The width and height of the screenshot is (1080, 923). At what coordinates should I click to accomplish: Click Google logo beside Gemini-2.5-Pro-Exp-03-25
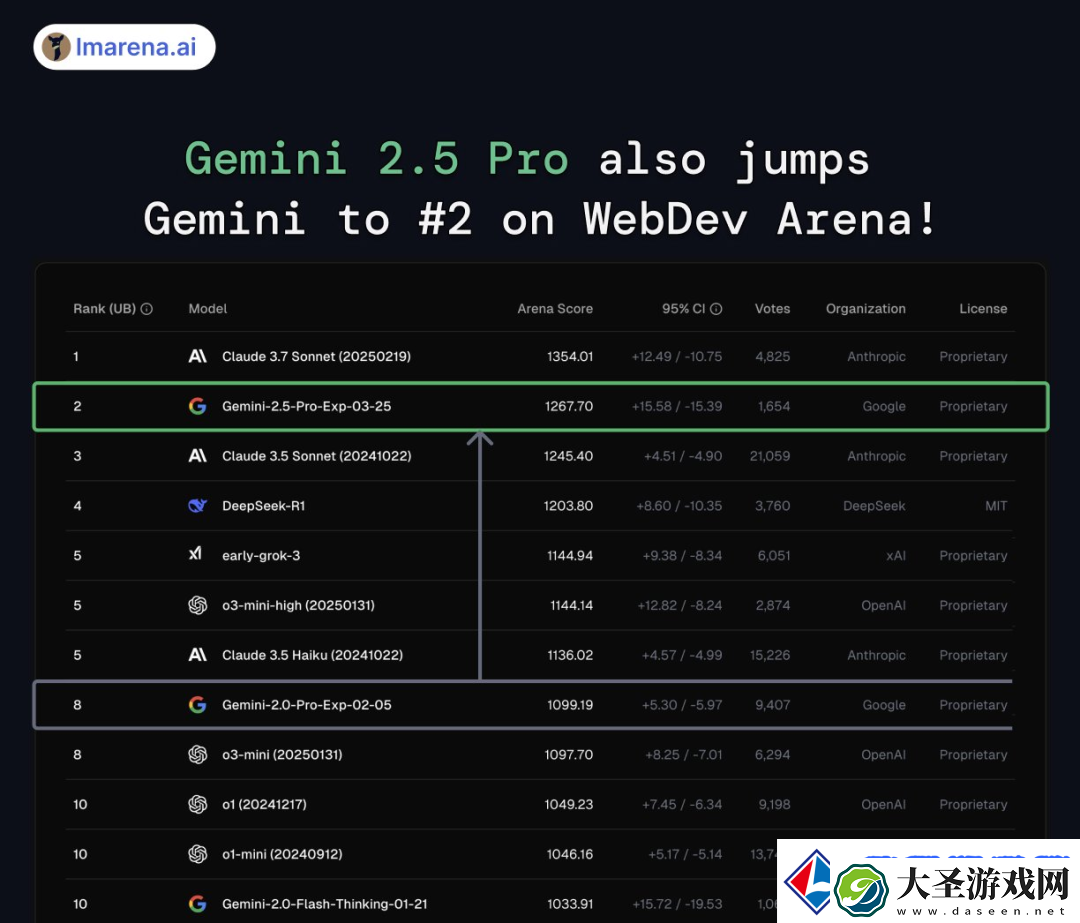198,406
